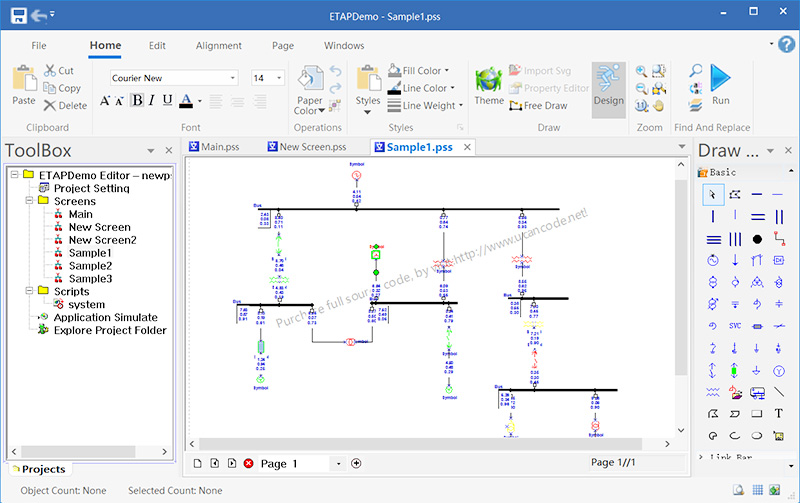Click the Projects tab at panel bottom
The height and width of the screenshot is (503, 800).
[x=39, y=469]
